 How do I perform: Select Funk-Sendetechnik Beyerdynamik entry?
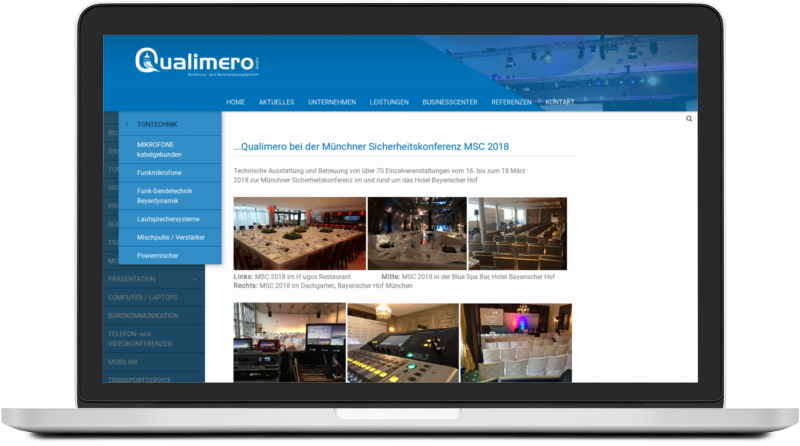click(x=170, y=196)
